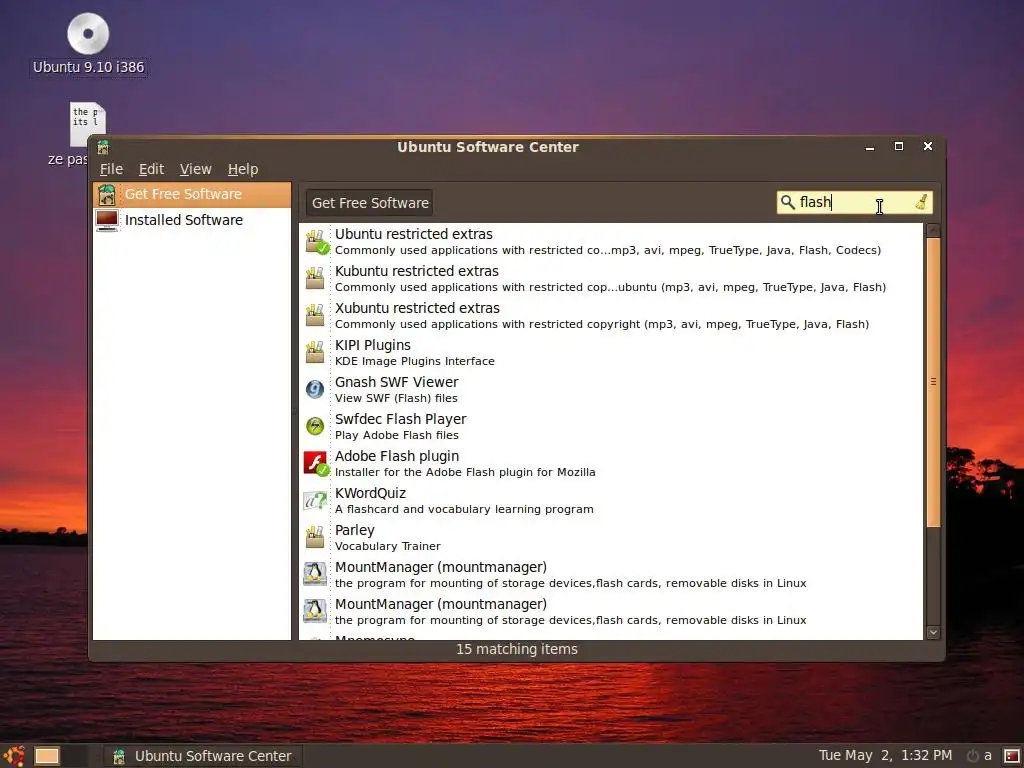
Task: Click the Kubuntu restricted extras package icon
Action: click(315, 278)
